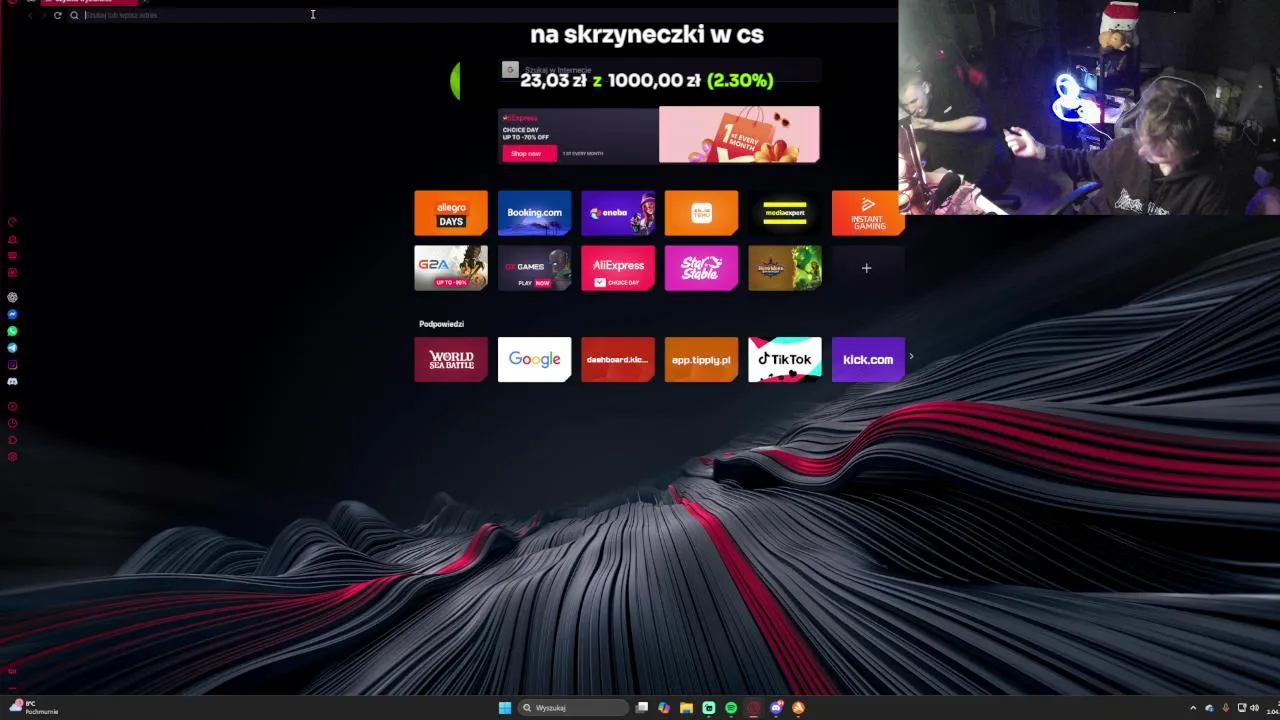Viewport: 1280px width, 720px height.
Task: Open the Windows Start menu
Action: pyautogui.click(x=505, y=708)
